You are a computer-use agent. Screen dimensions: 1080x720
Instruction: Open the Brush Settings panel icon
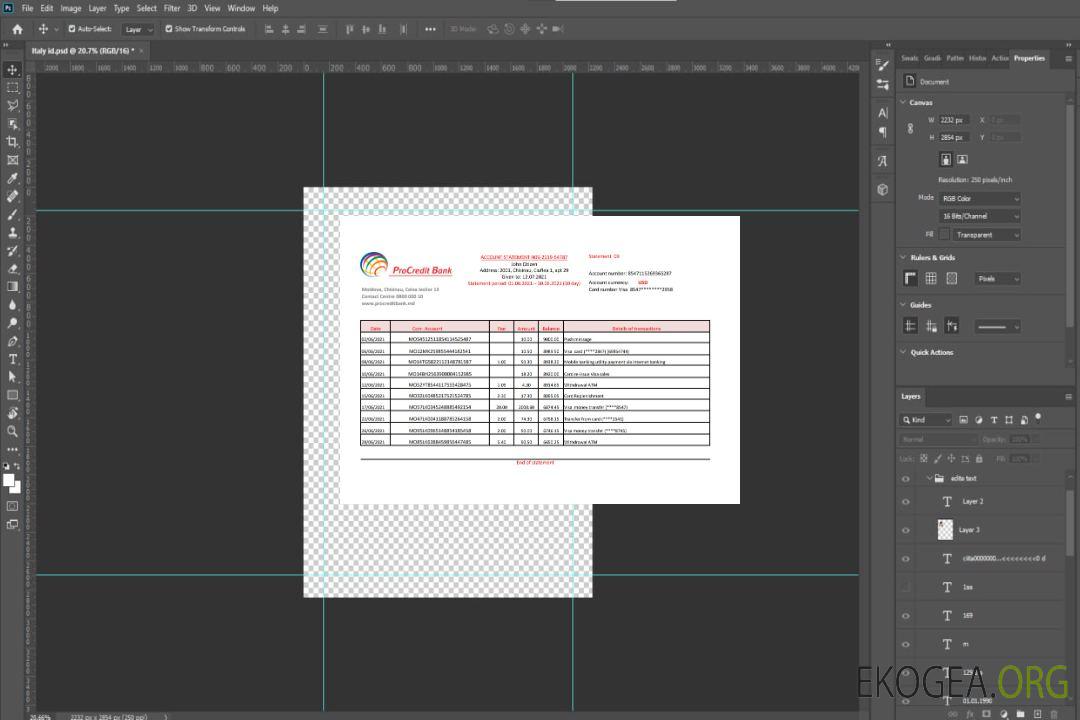(882, 65)
